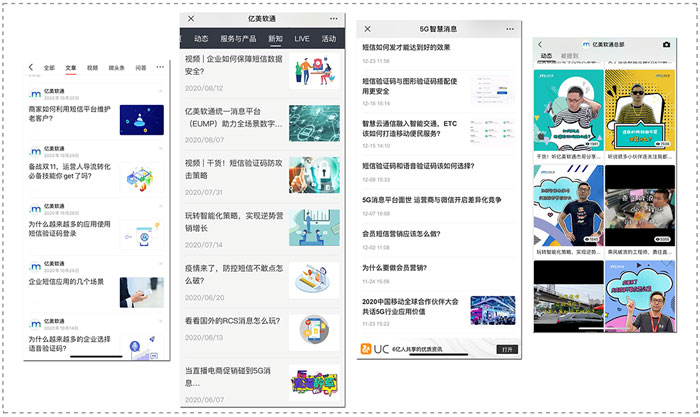700x417 pixels.
Task: Switch to the 全部 tab
Action: point(49,68)
